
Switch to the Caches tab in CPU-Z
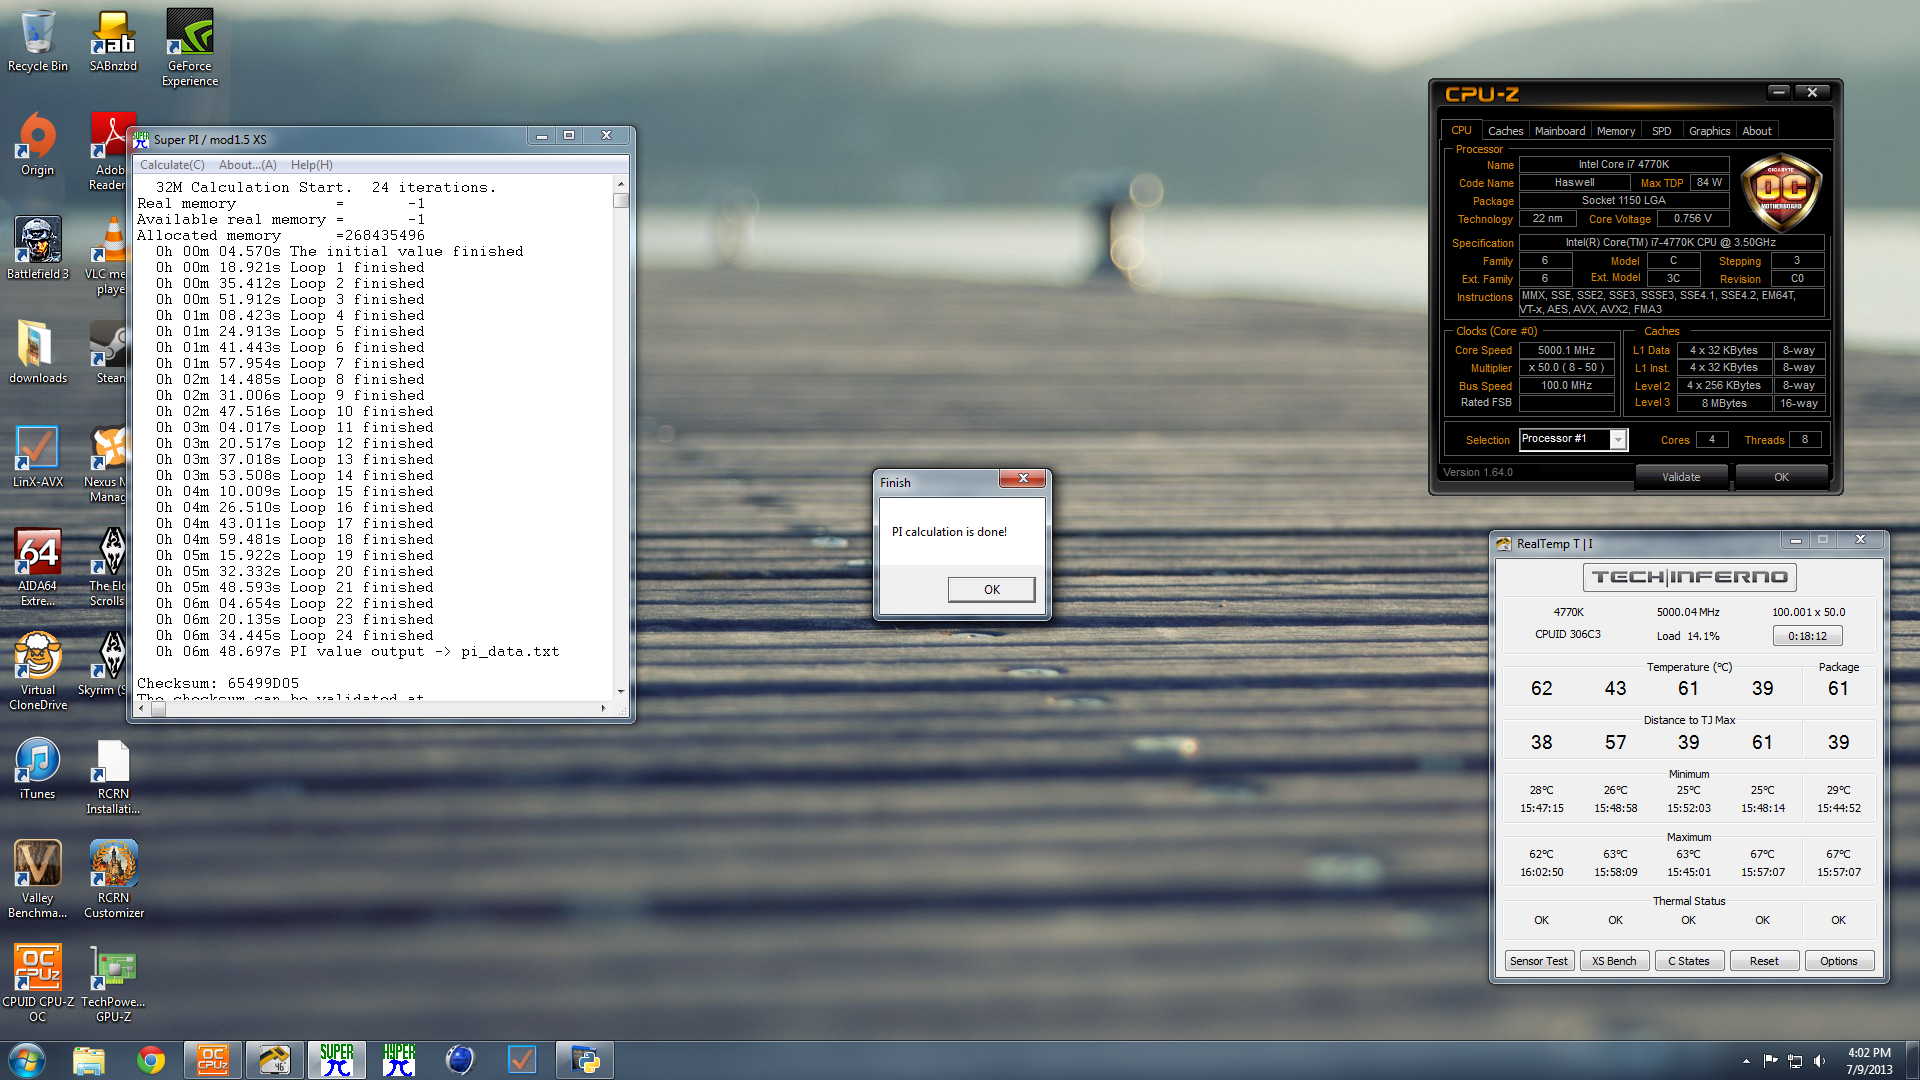(1505, 131)
